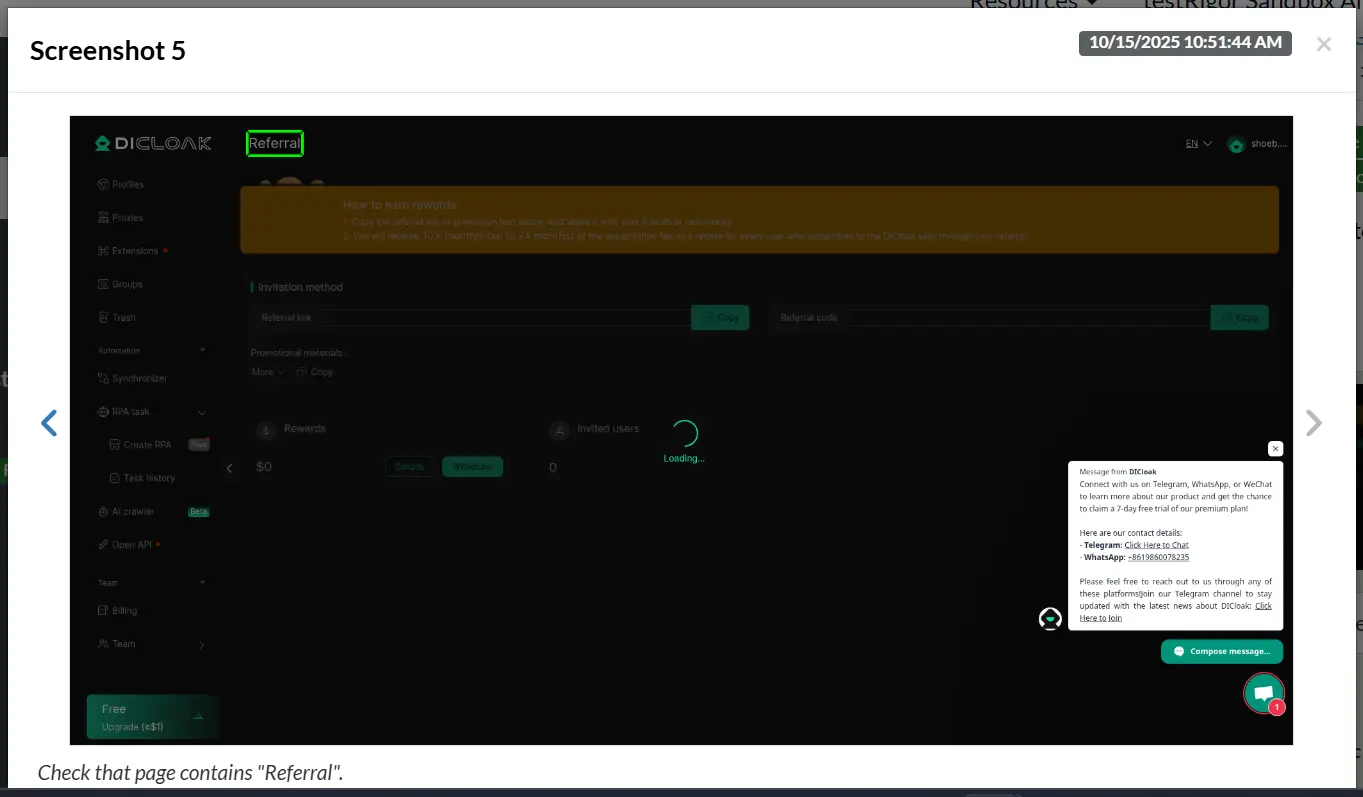This screenshot has width=1363, height=797.
Task: Go to the next screenshot with right arrow
Action: [1314, 423]
